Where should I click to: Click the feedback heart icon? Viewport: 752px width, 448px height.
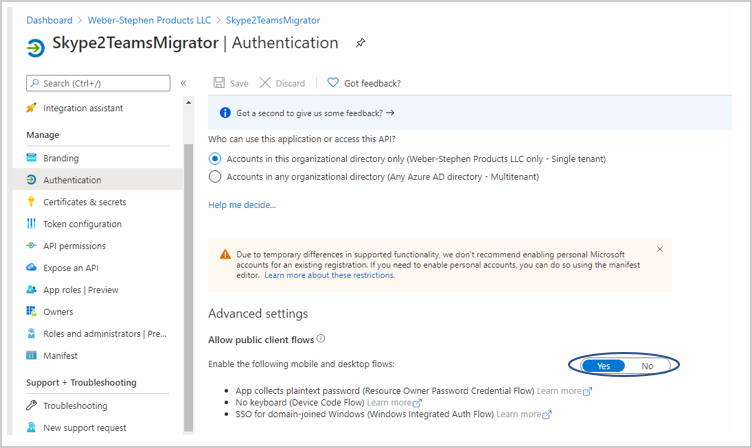(333, 83)
